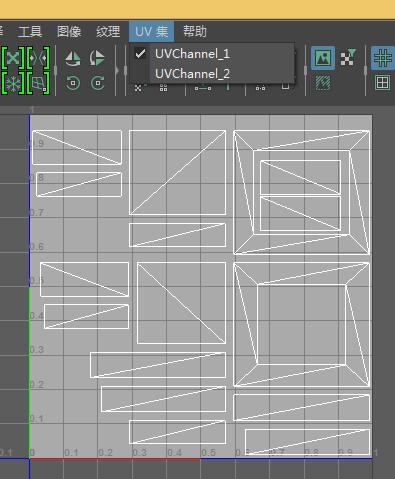Click the four-pane pixel snap icon
Screen dimensions: 395x479
[x=382, y=83]
